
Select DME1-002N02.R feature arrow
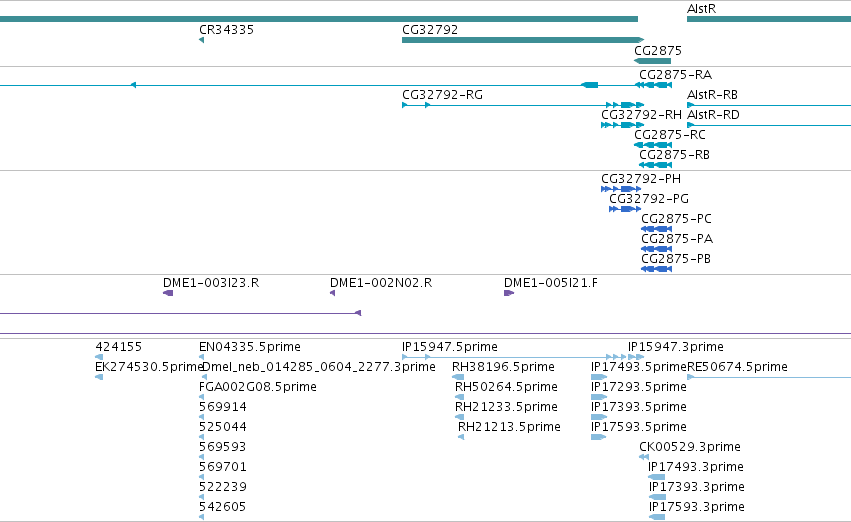pos(332,294)
